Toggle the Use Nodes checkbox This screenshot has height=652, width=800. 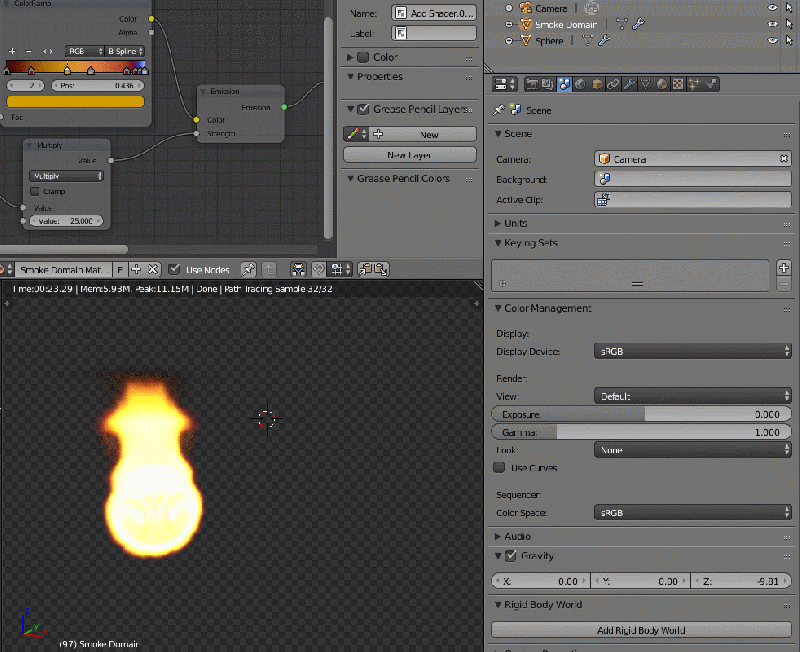[x=176, y=268]
